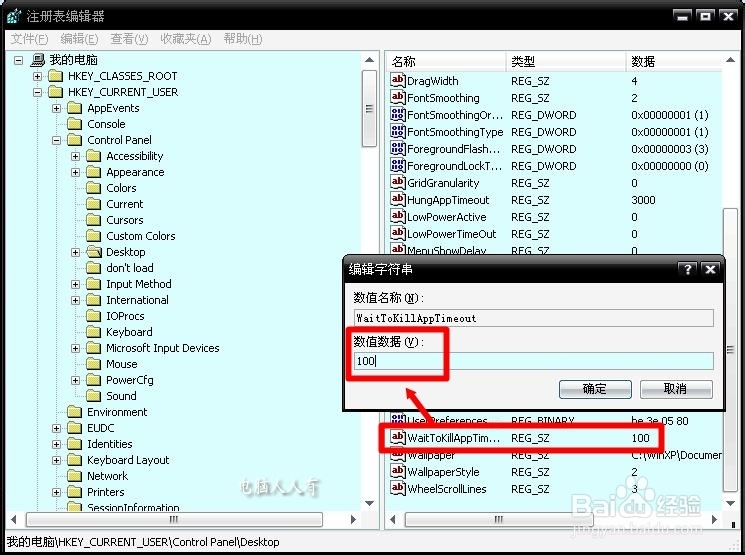Select the Cursors folder icon

click(94, 220)
